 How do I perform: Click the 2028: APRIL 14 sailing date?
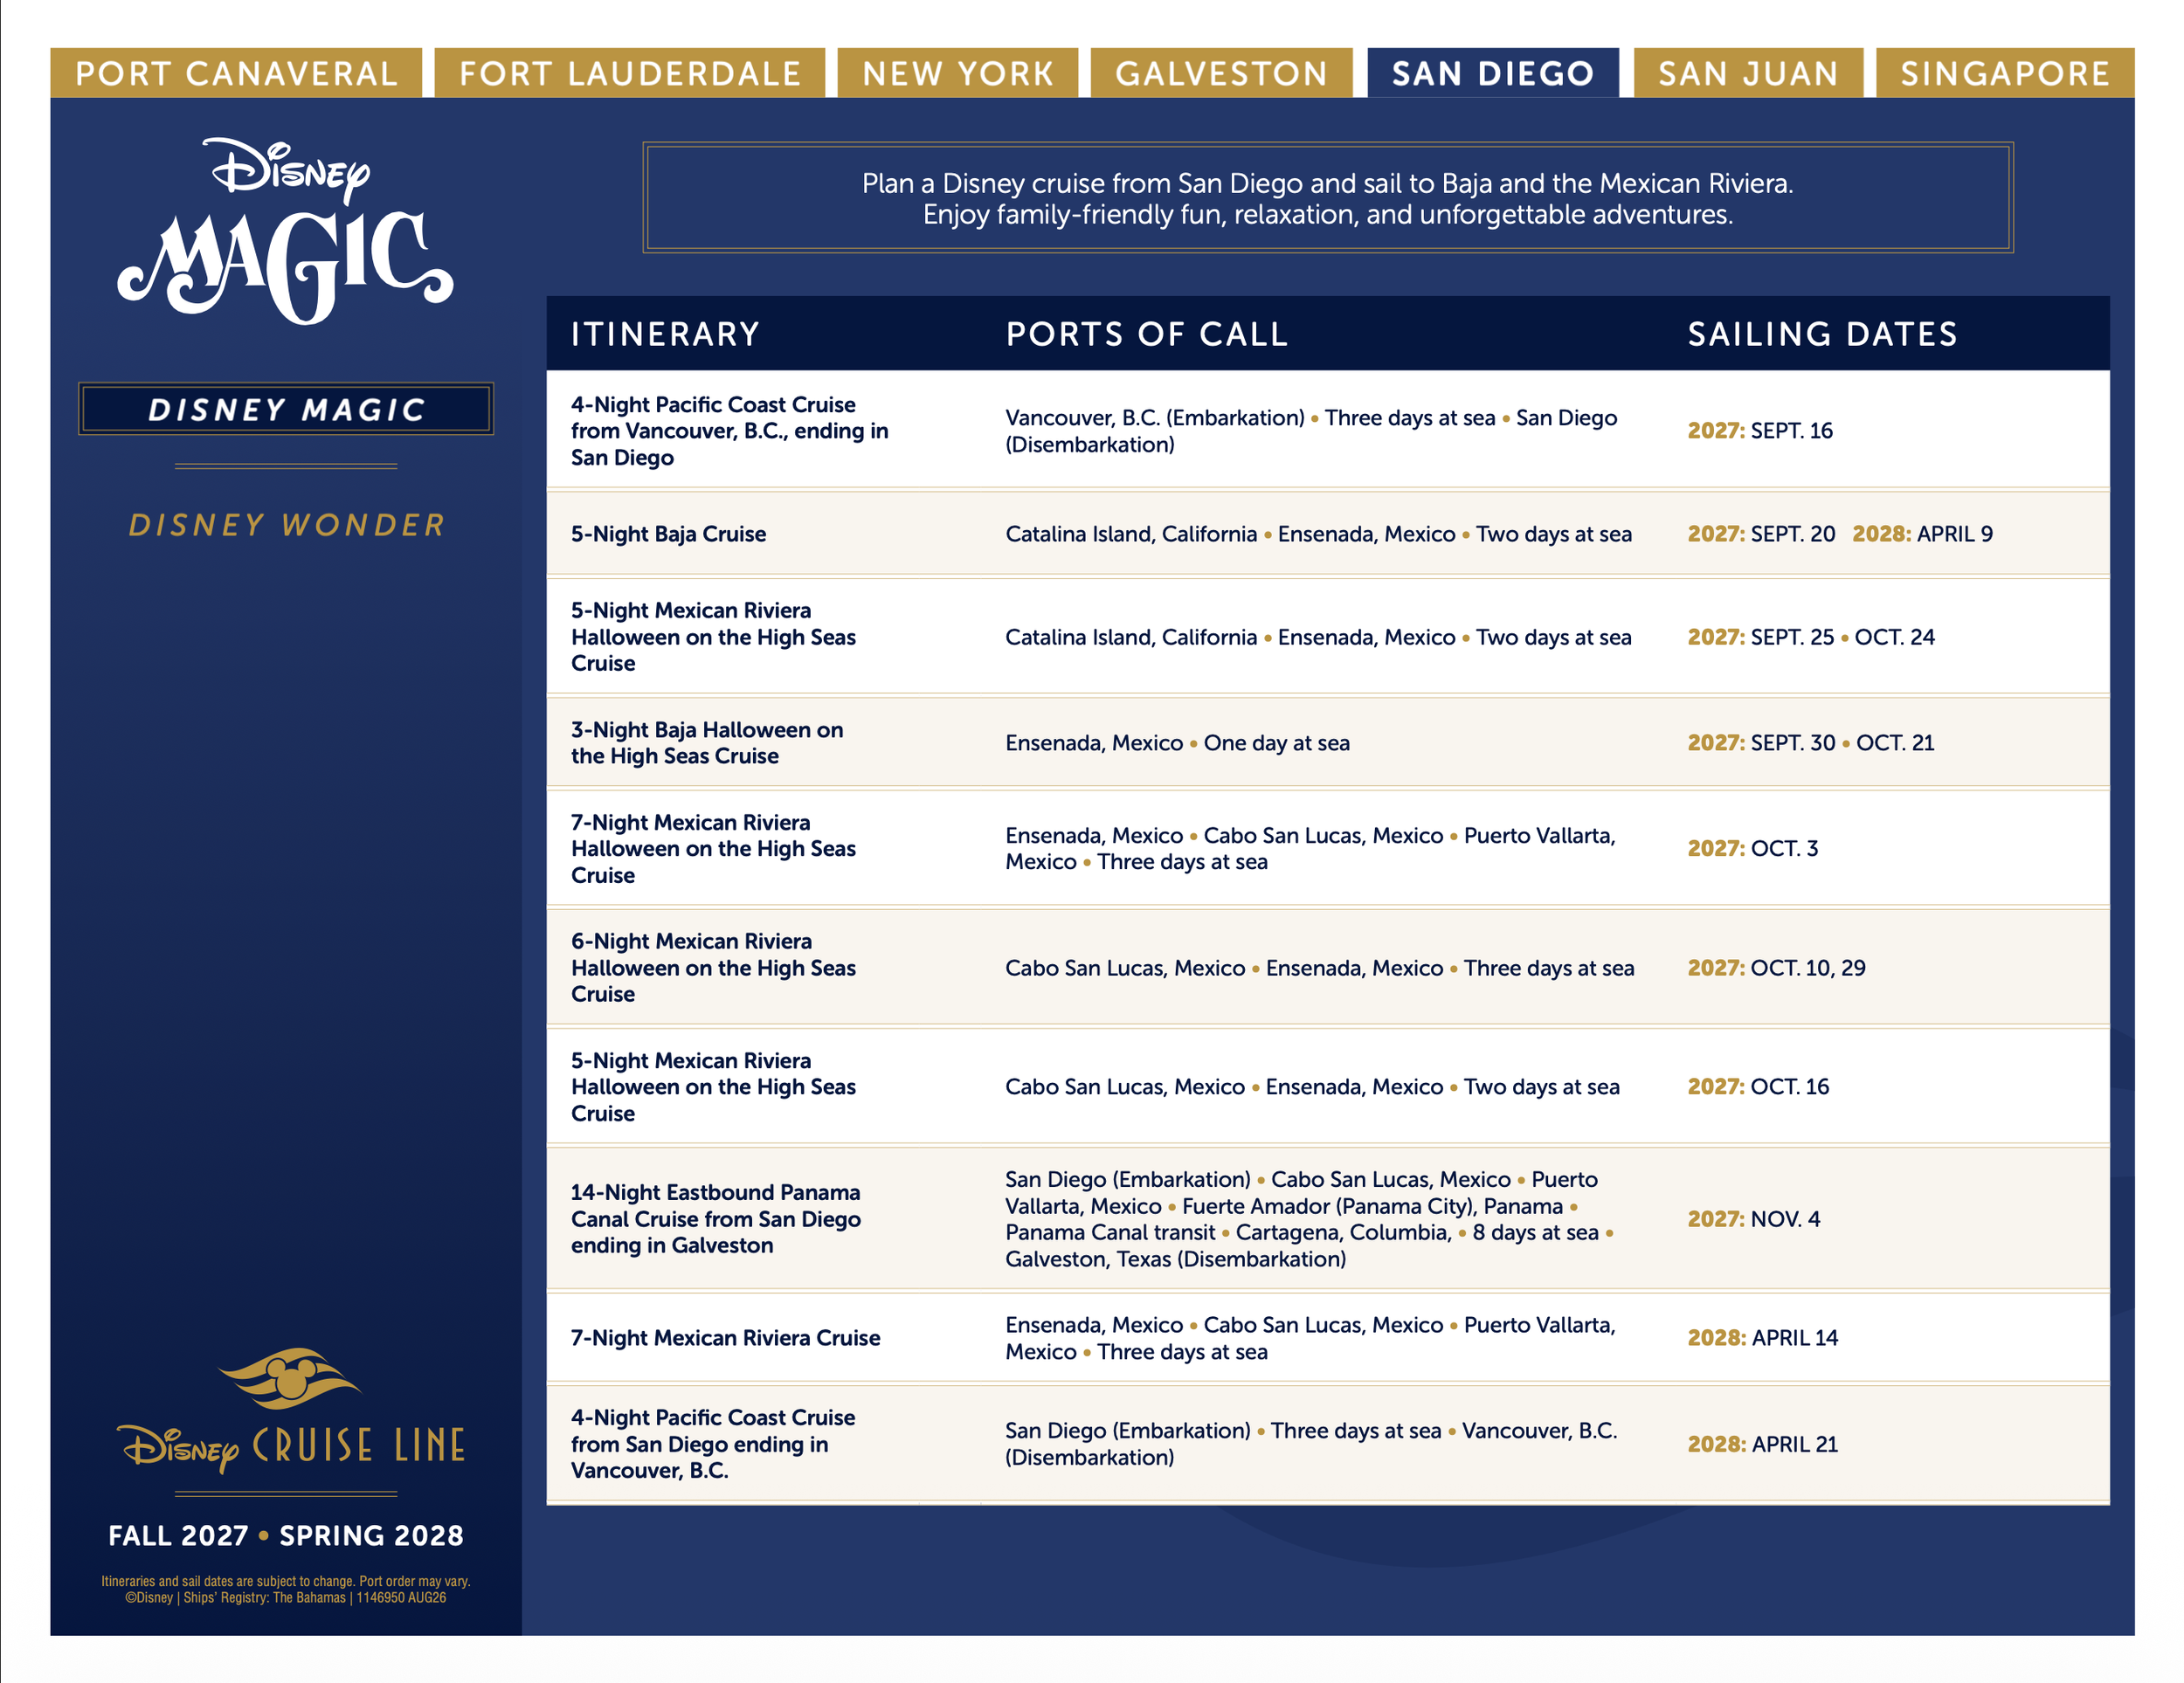coord(1762,1338)
